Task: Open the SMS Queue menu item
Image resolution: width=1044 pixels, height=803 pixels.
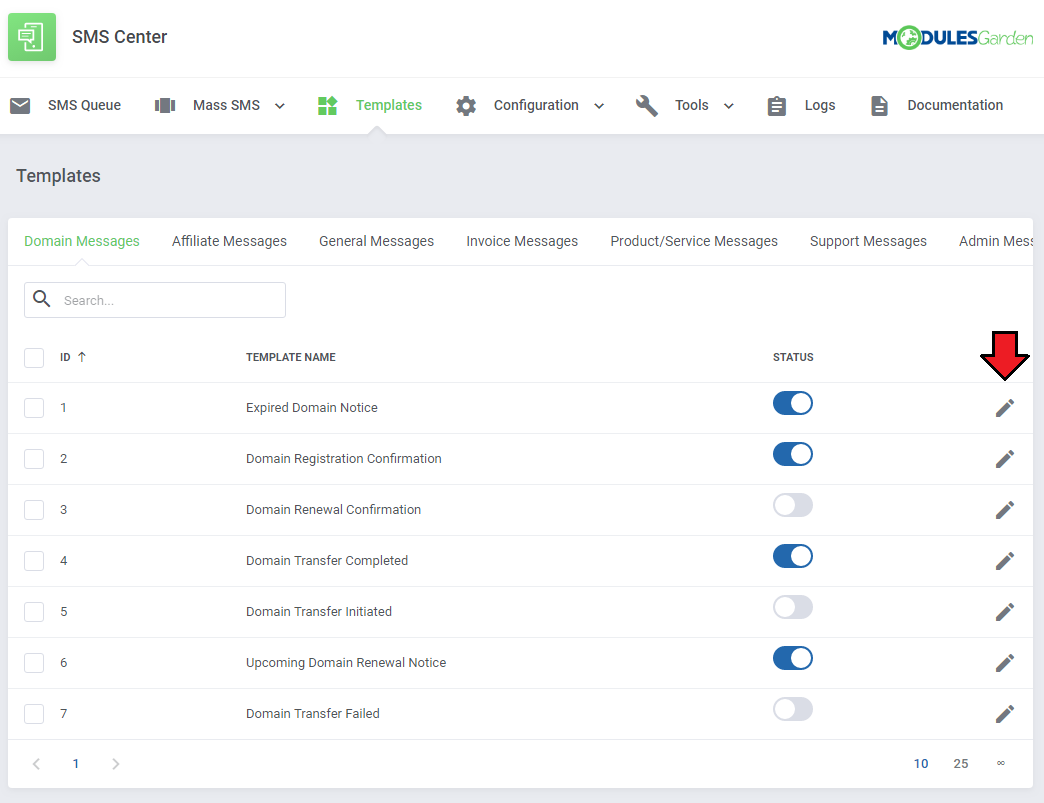Action: [x=84, y=105]
